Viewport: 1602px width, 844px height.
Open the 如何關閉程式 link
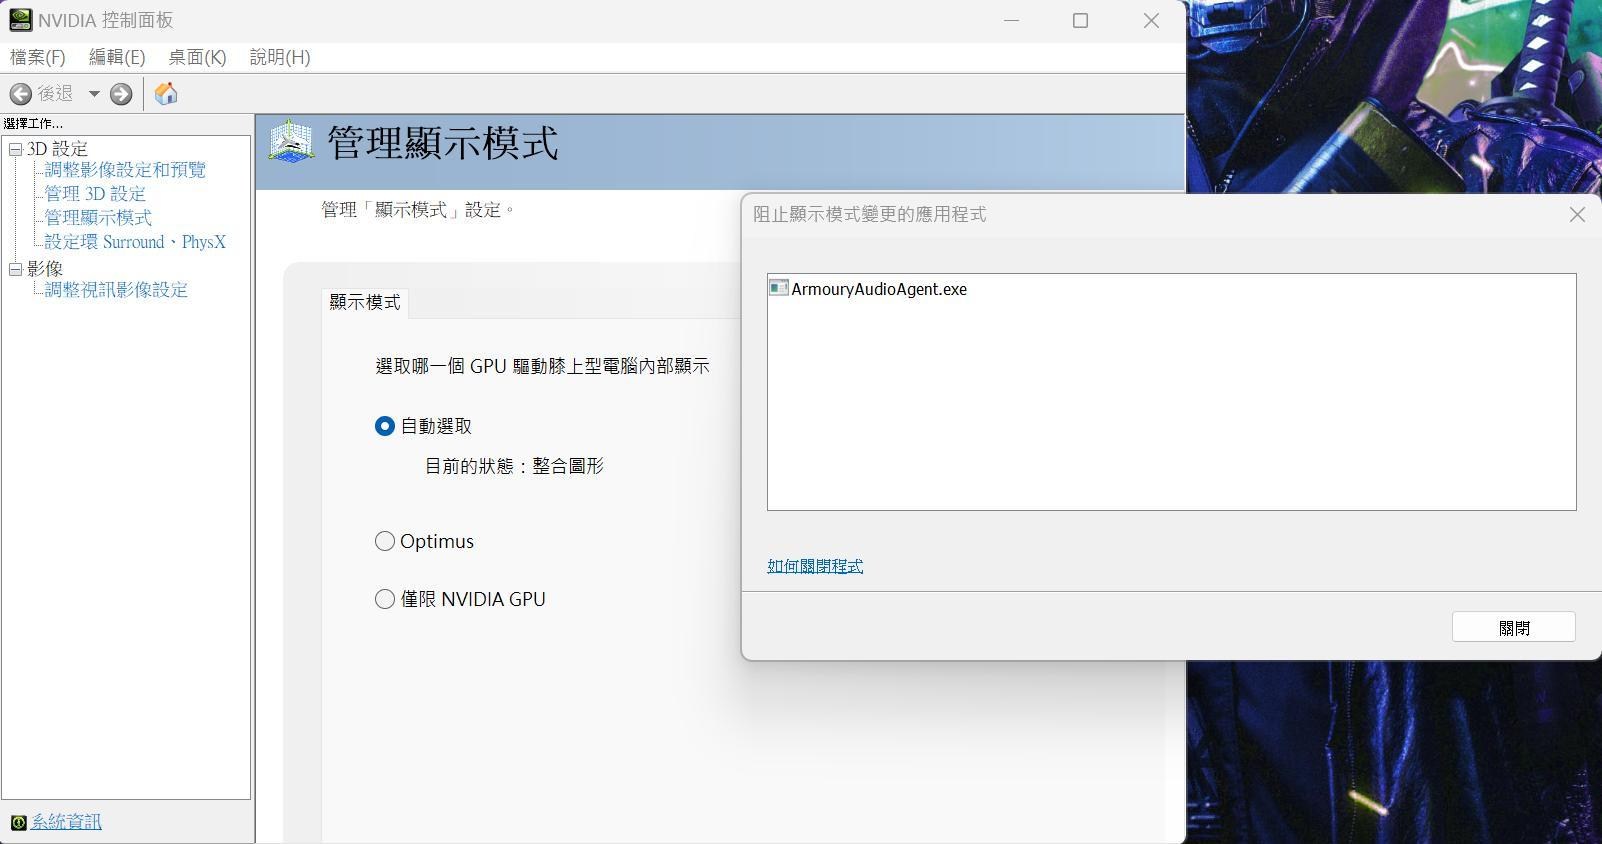coord(814,566)
